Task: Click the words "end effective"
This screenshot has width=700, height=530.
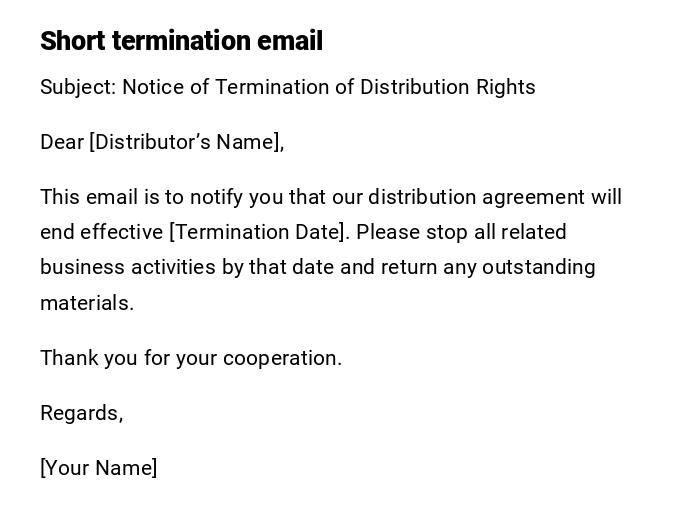Action: [102, 232]
